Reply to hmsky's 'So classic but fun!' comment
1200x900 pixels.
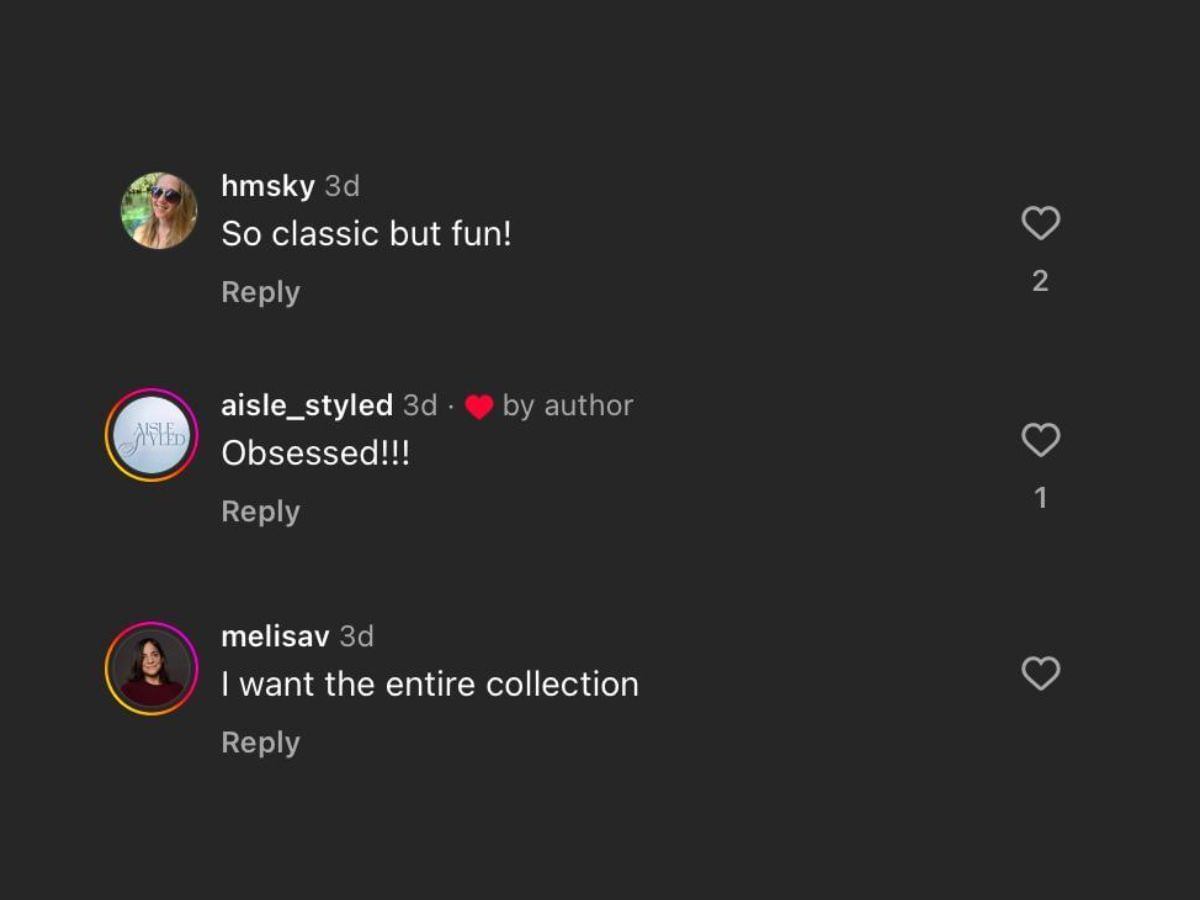point(260,292)
